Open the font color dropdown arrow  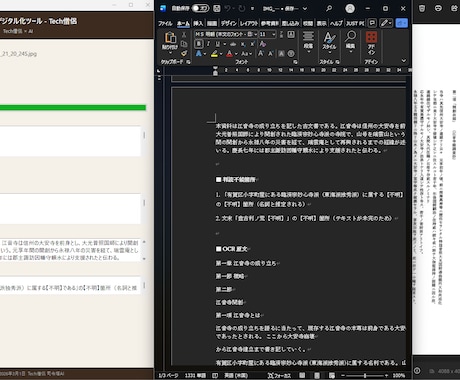tap(236, 54)
